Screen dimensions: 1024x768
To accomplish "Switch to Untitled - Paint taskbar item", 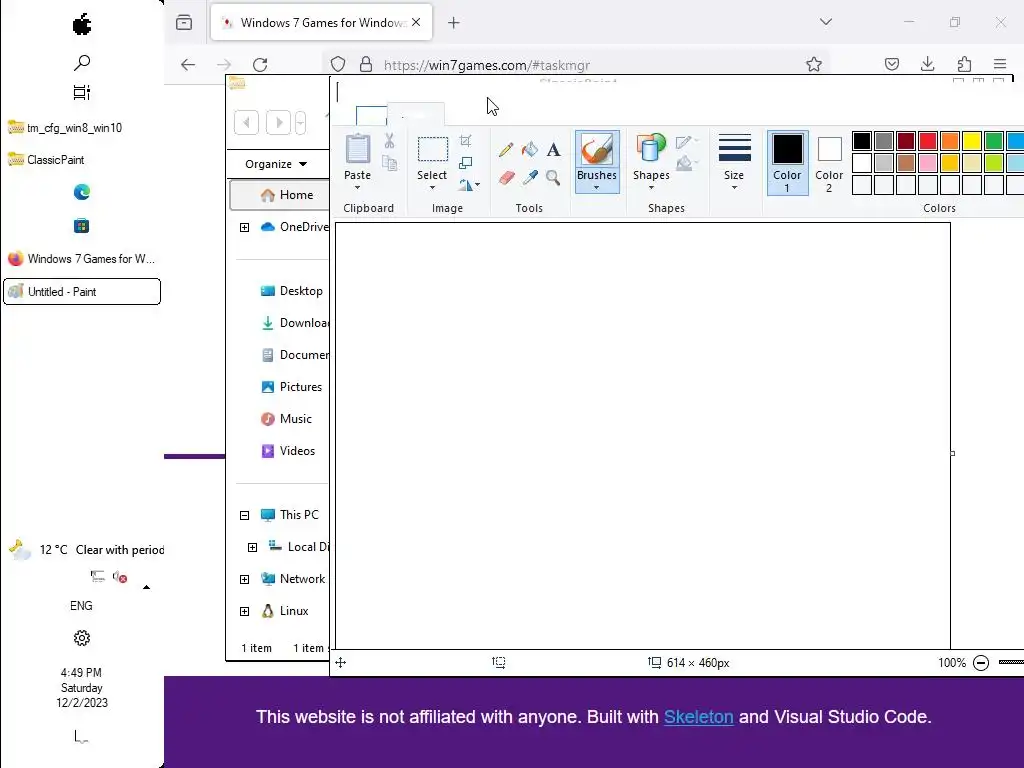I will [82, 291].
